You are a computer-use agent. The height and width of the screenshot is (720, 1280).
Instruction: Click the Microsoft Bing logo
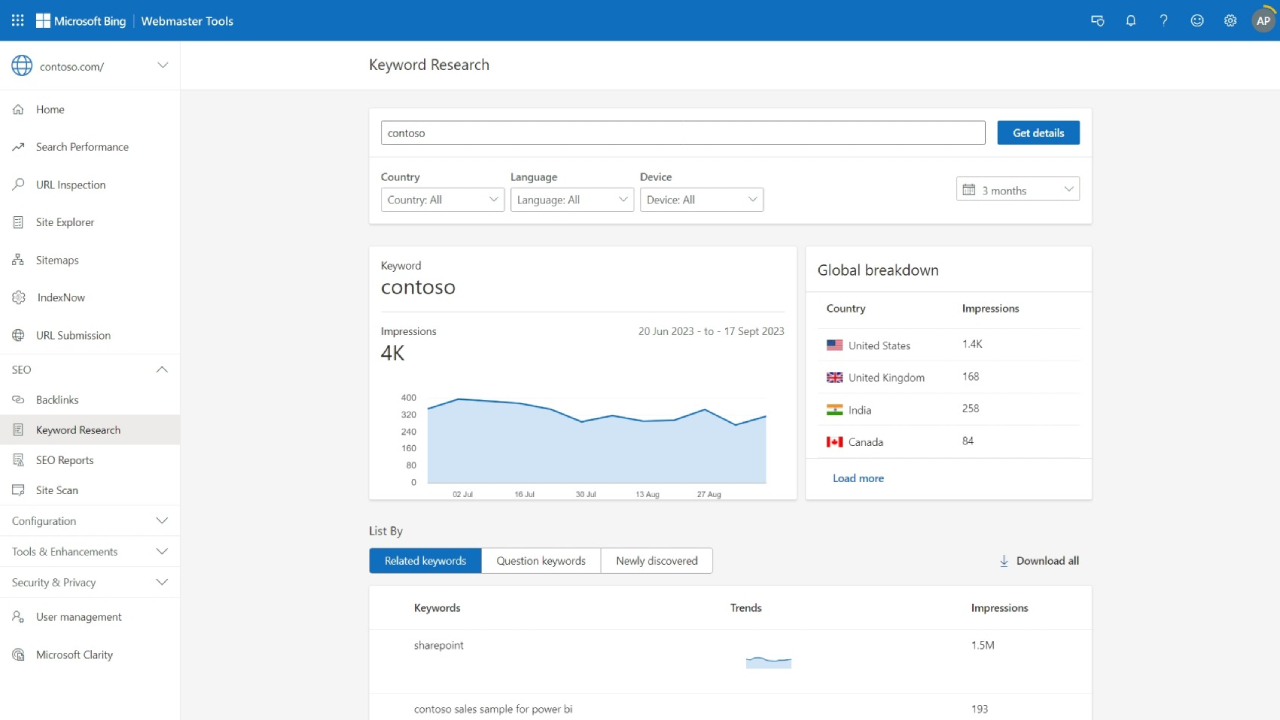[81, 20]
